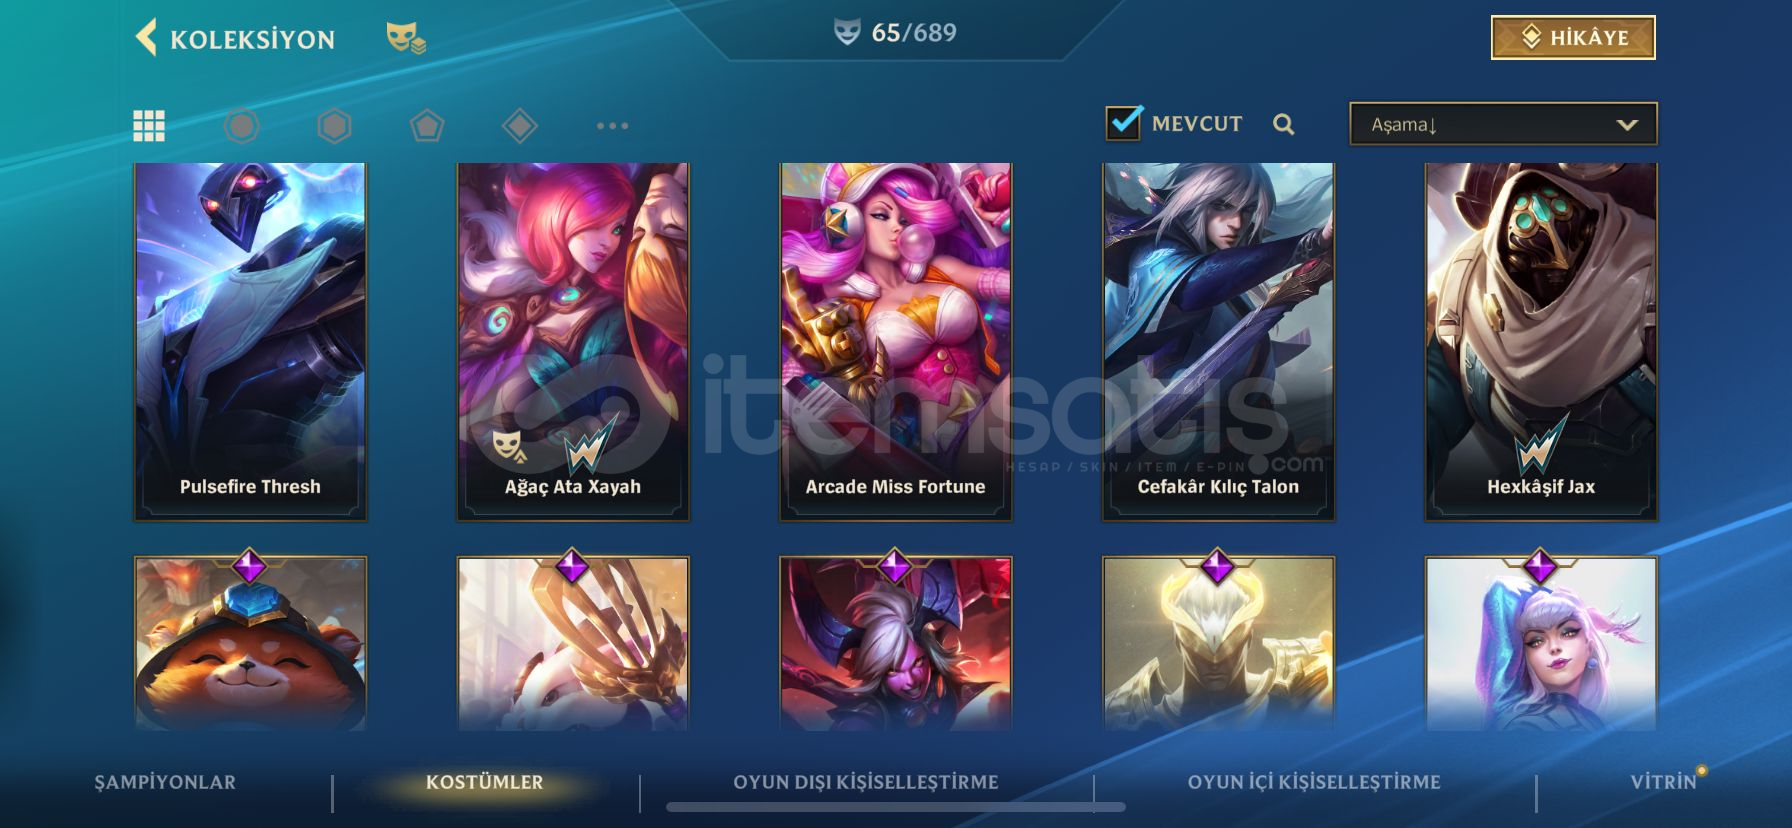
Task: Open the OYUN İÇİ KİŞİSELLEŞTİRME tab
Action: [1314, 782]
